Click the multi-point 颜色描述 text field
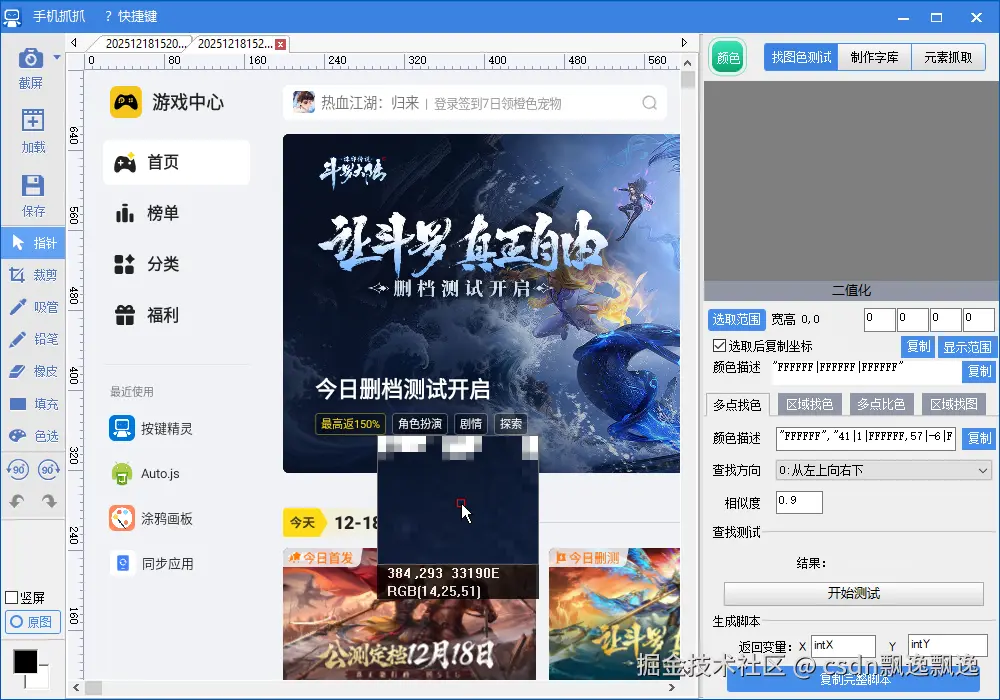 (x=865, y=438)
